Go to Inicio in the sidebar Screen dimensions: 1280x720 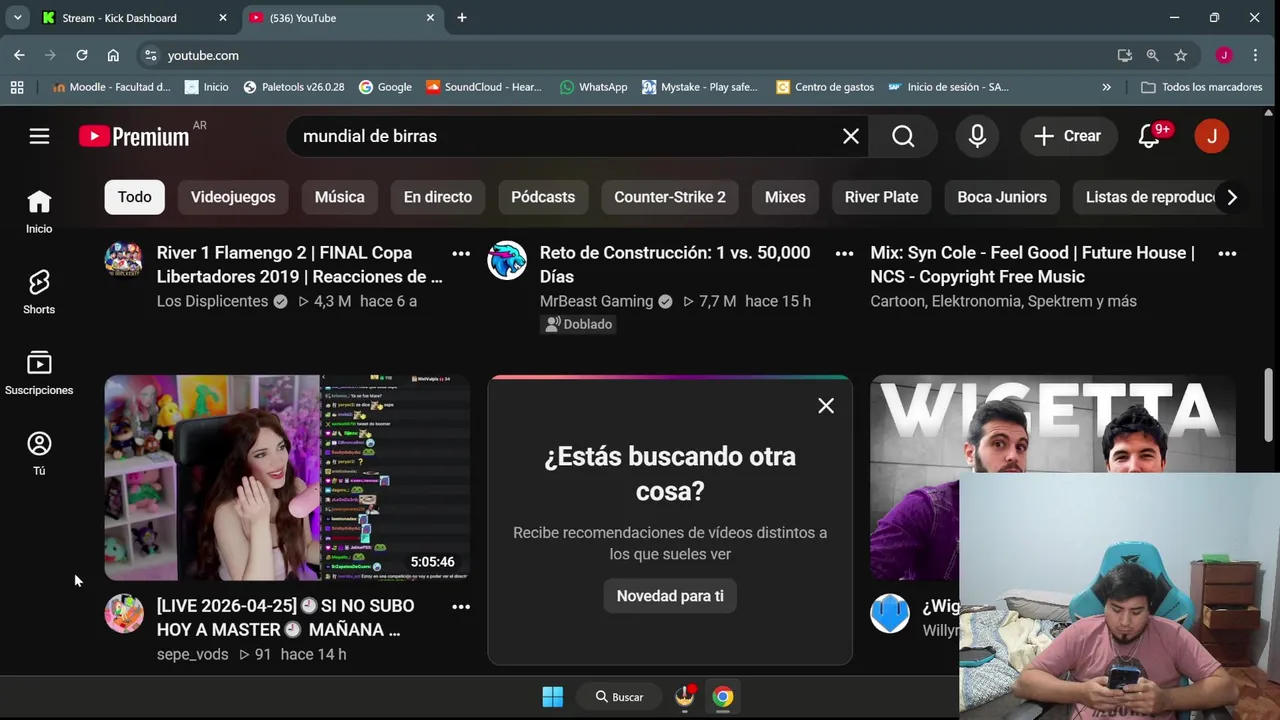tap(39, 212)
